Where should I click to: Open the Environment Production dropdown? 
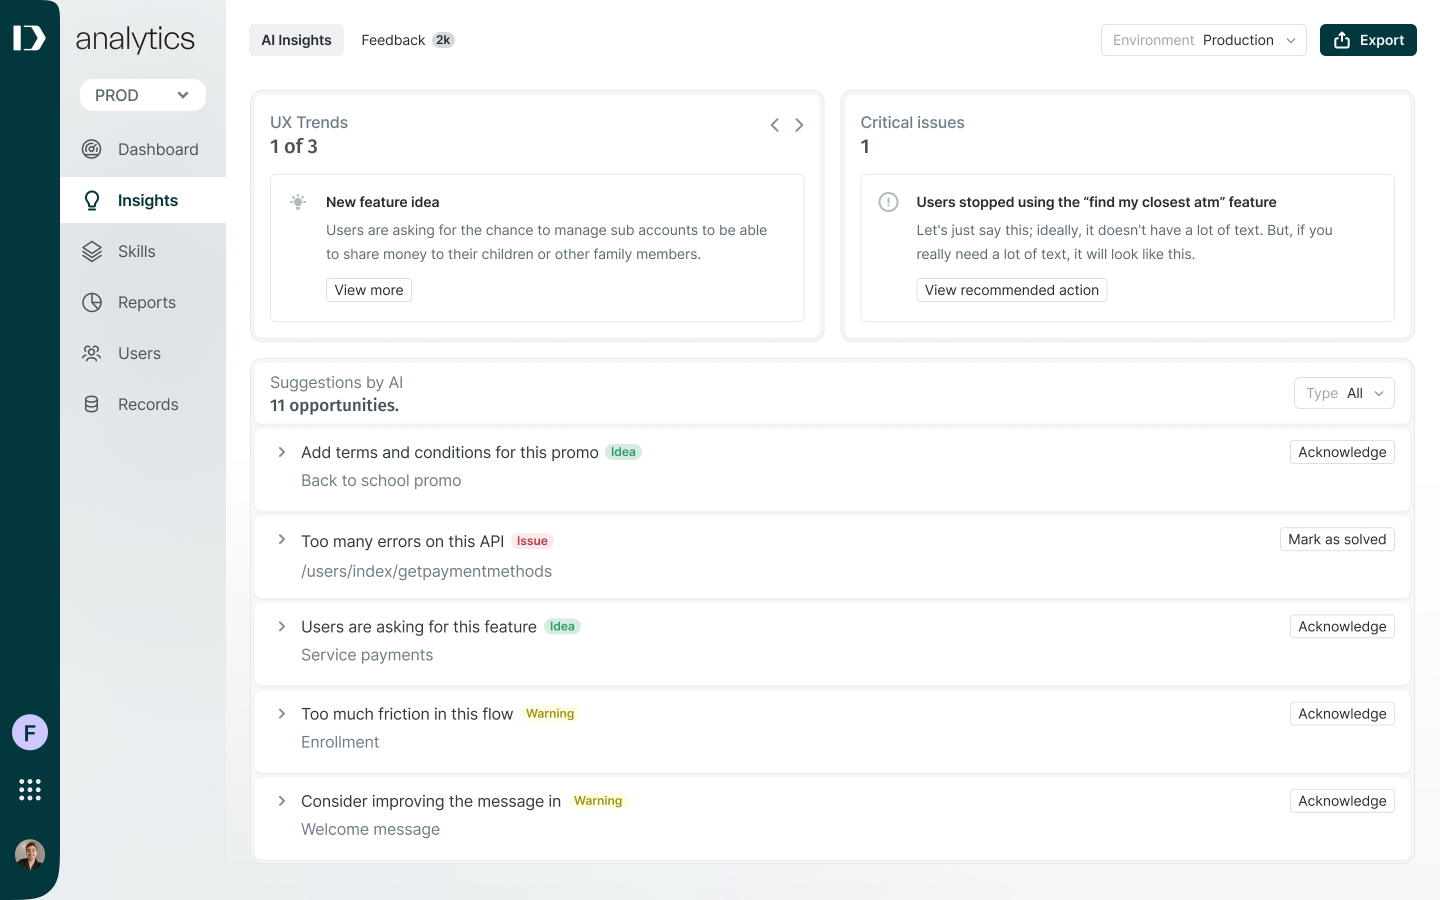pyautogui.click(x=1203, y=40)
